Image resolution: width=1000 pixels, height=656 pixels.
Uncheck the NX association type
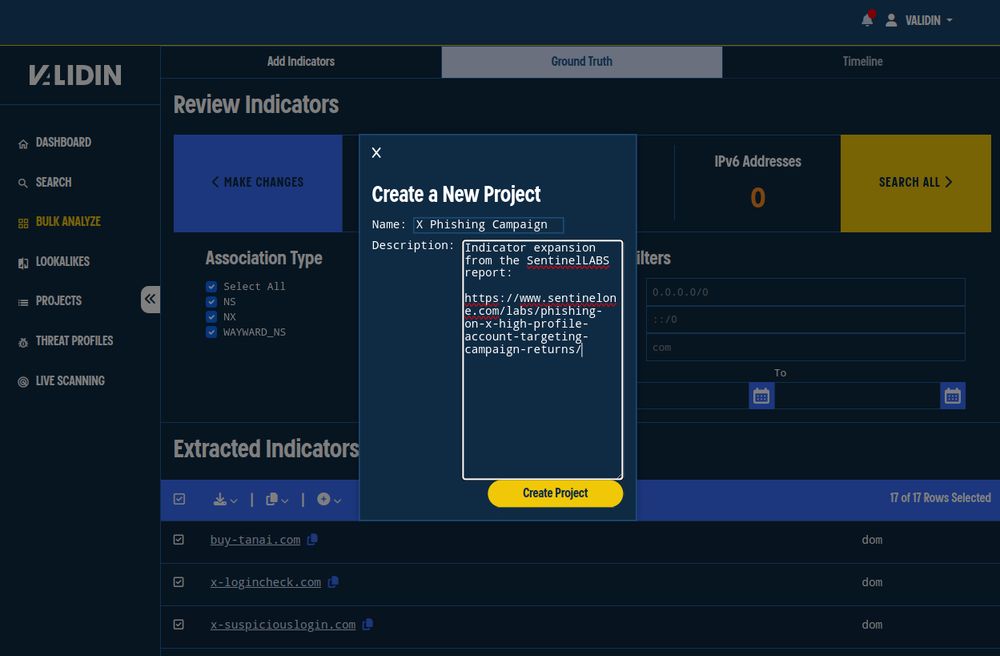(211, 317)
